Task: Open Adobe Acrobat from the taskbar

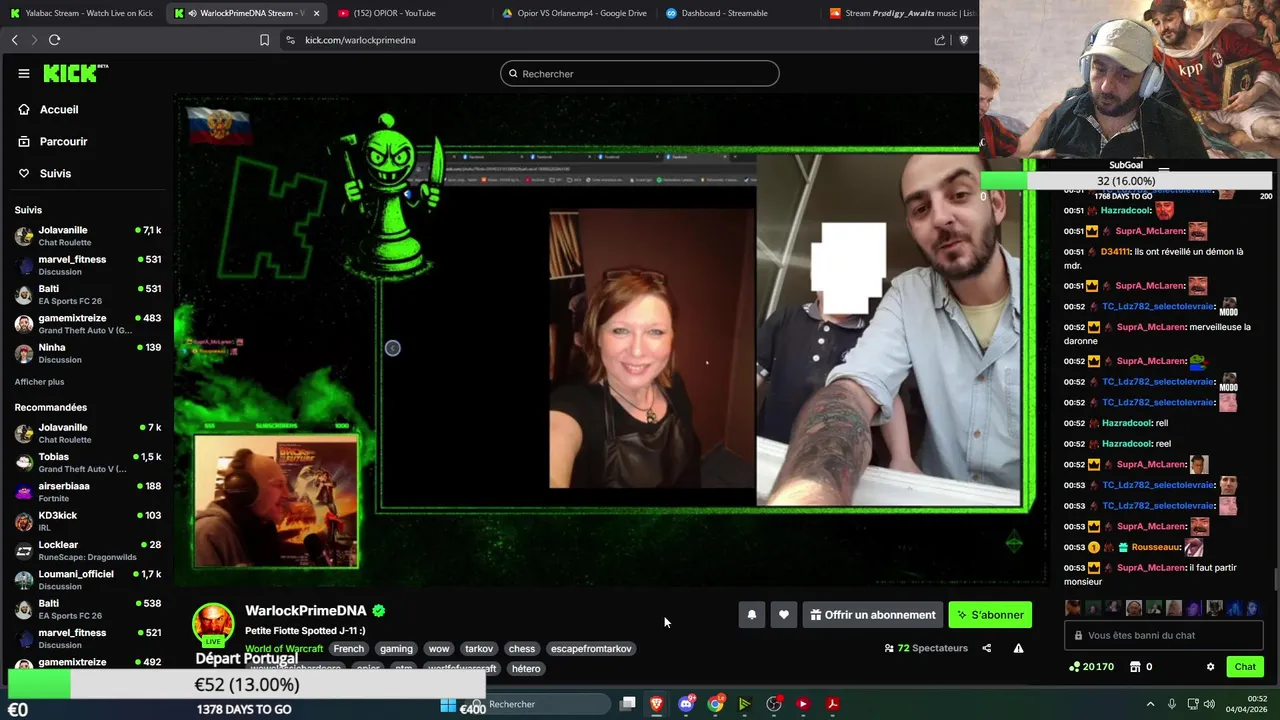Action: tap(832, 704)
